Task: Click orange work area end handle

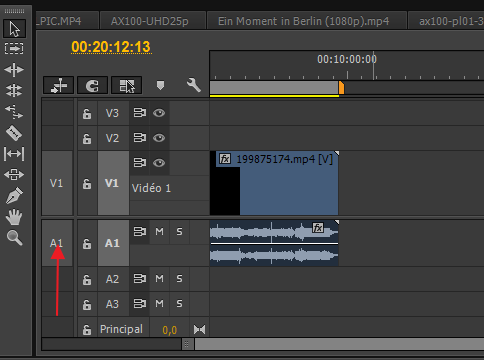Action: coord(341,88)
